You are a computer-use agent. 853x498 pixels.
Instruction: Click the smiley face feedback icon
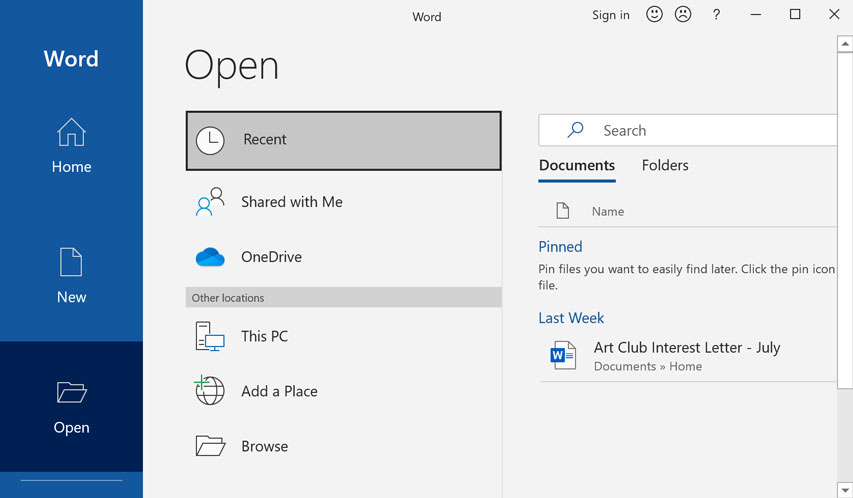coord(654,14)
